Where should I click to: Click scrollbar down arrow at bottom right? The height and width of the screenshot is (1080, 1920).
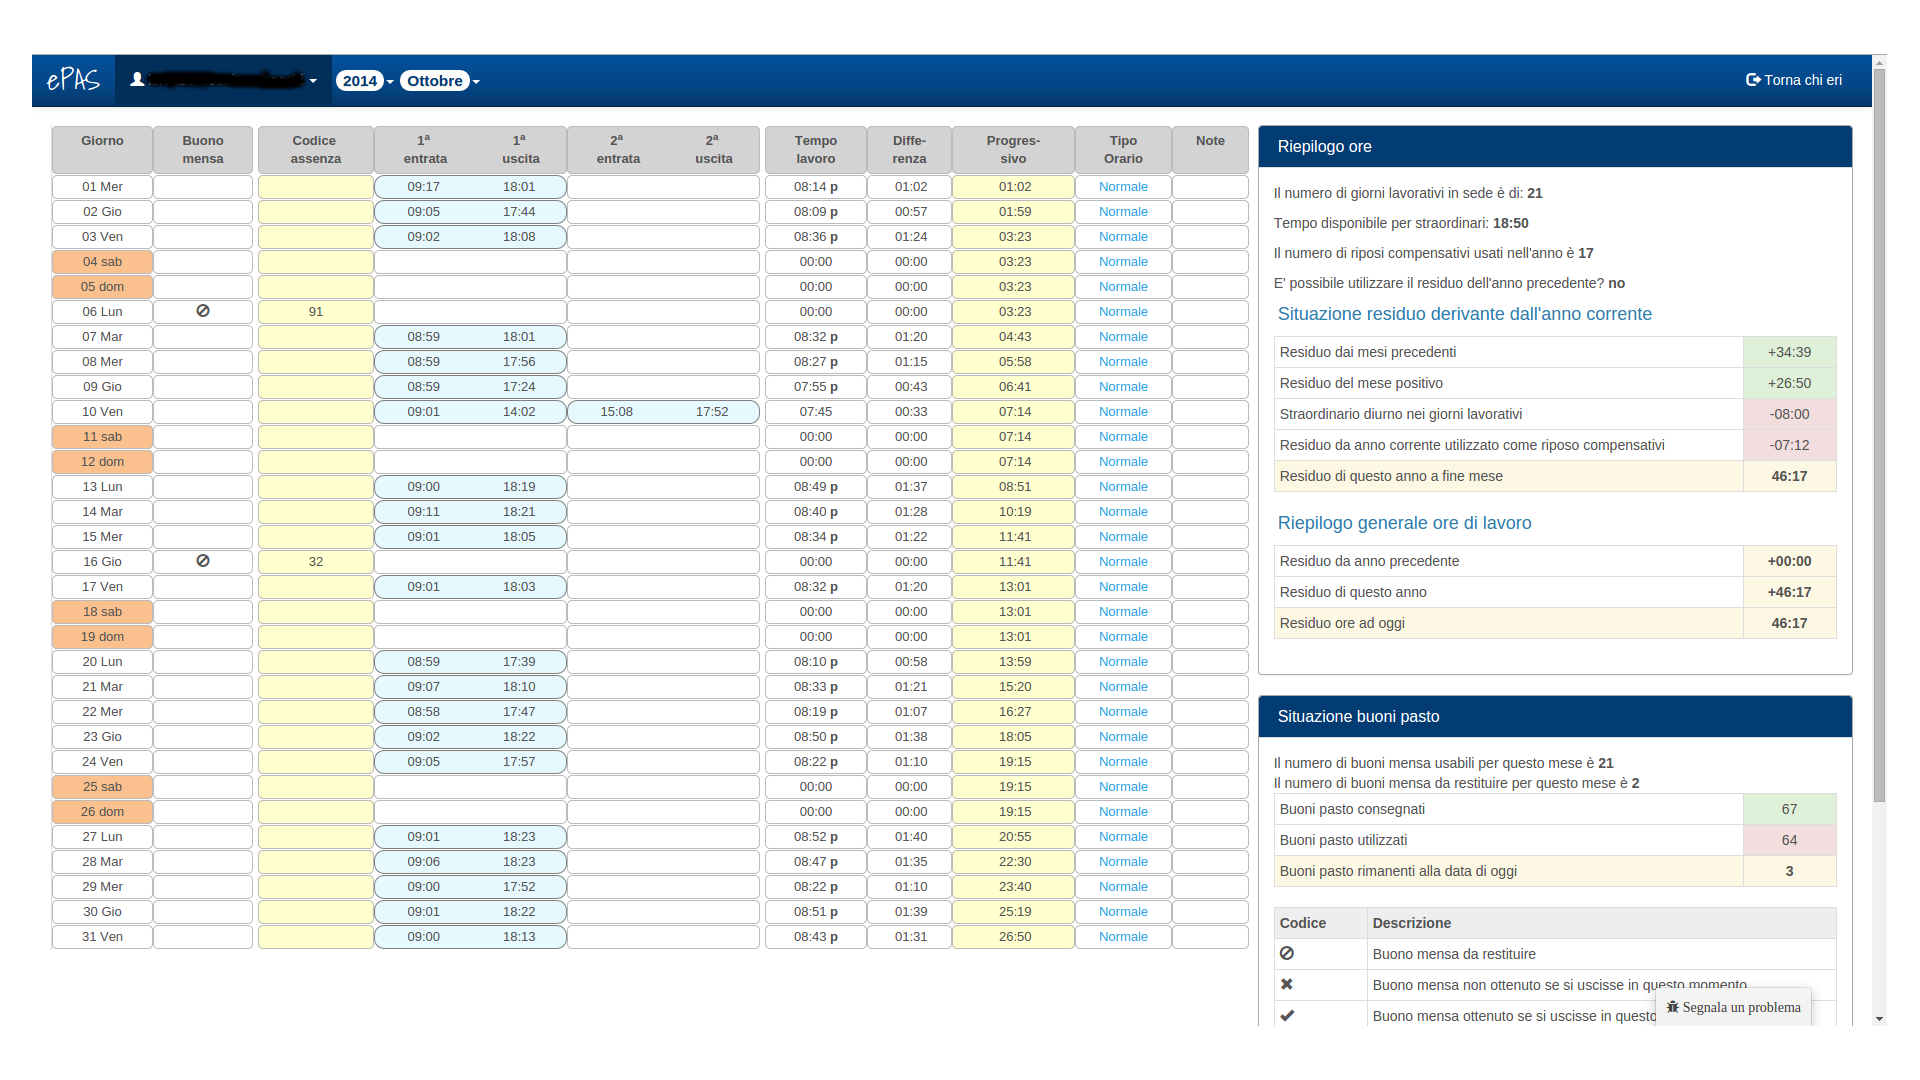click(x=1879, y=1019)
